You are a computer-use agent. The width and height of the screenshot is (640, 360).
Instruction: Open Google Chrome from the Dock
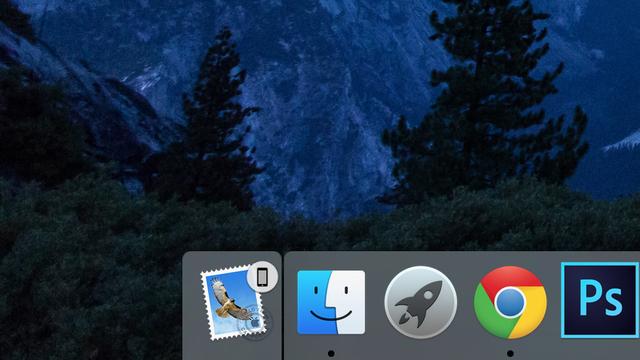pyautogui.click(x=510, y=302)
